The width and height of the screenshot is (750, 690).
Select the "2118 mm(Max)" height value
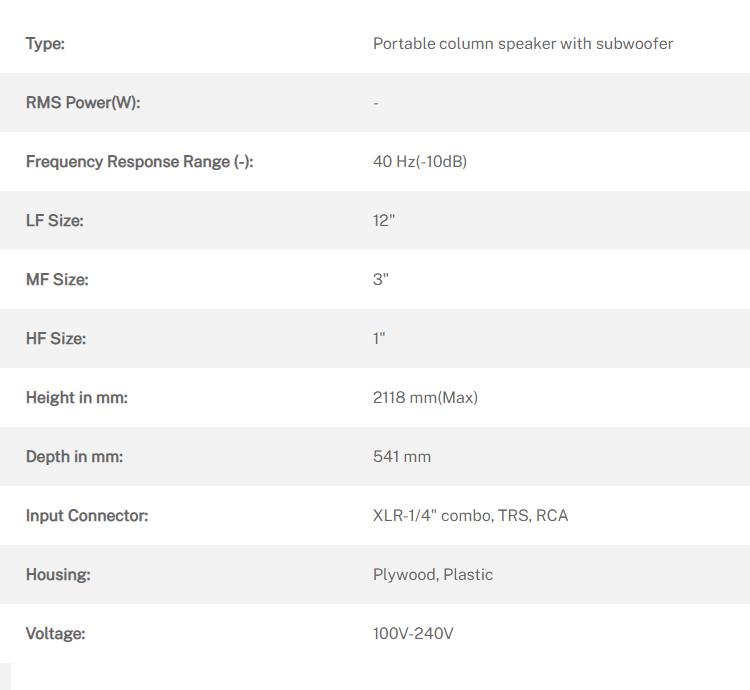point(425,398)
